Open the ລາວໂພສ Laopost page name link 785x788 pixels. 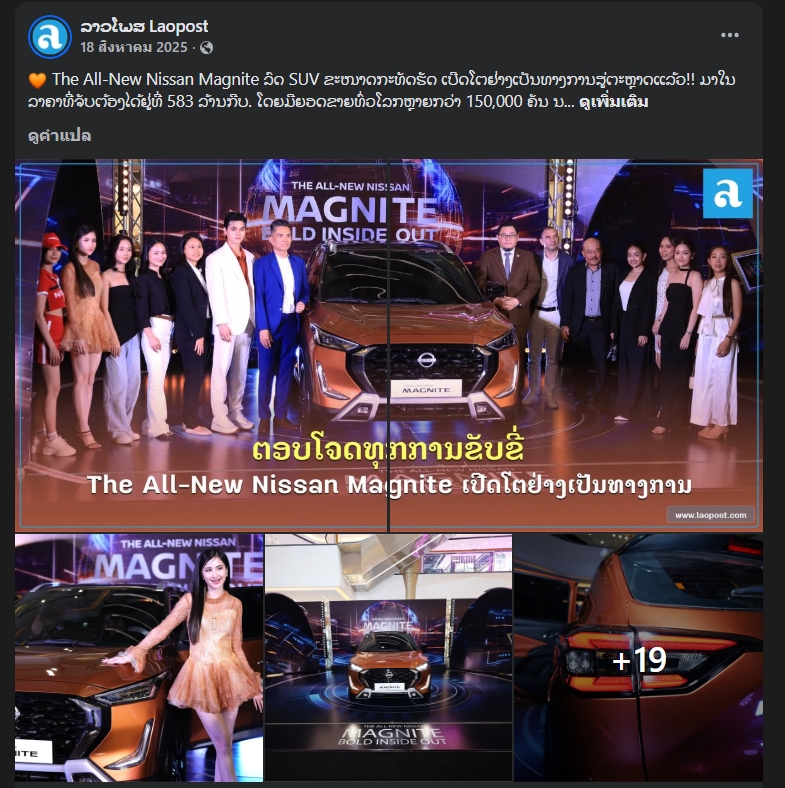(144, 26)
